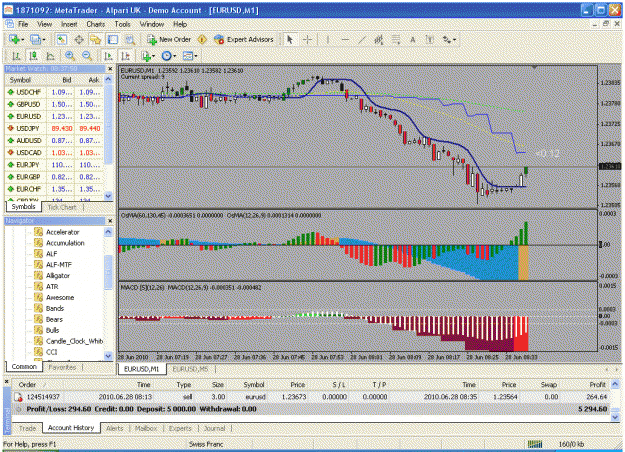This screenshot has height=452, width=625.
Task: Open the Periods clock icon
Action: (167, 56)
